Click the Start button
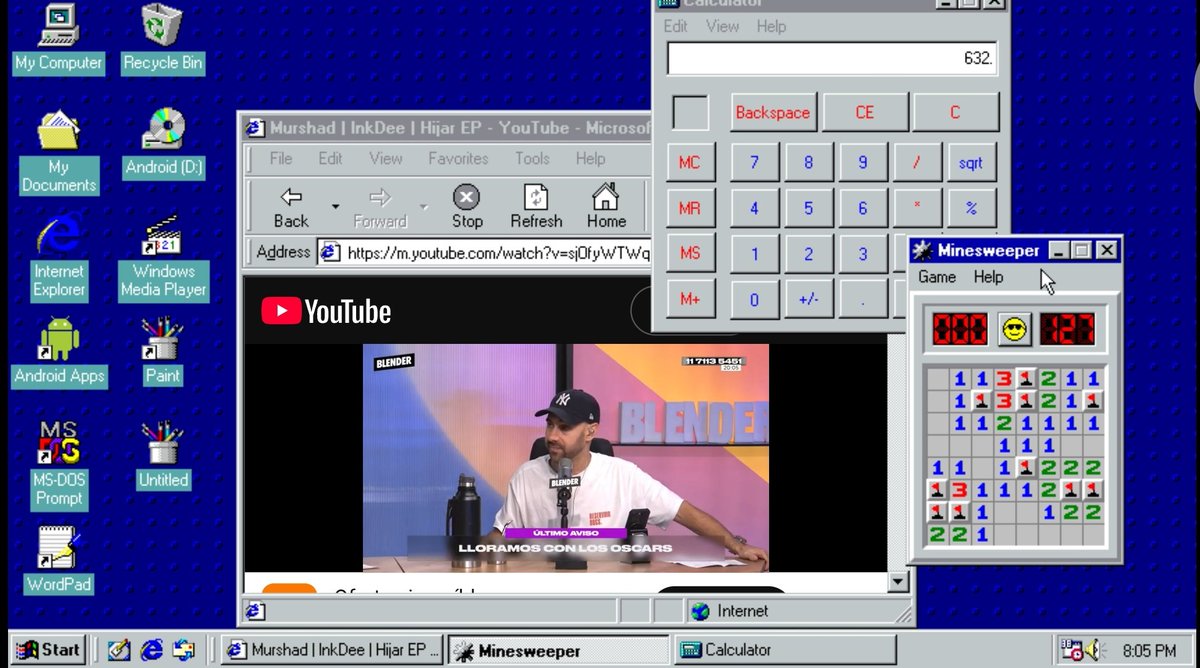 point(50,650)
